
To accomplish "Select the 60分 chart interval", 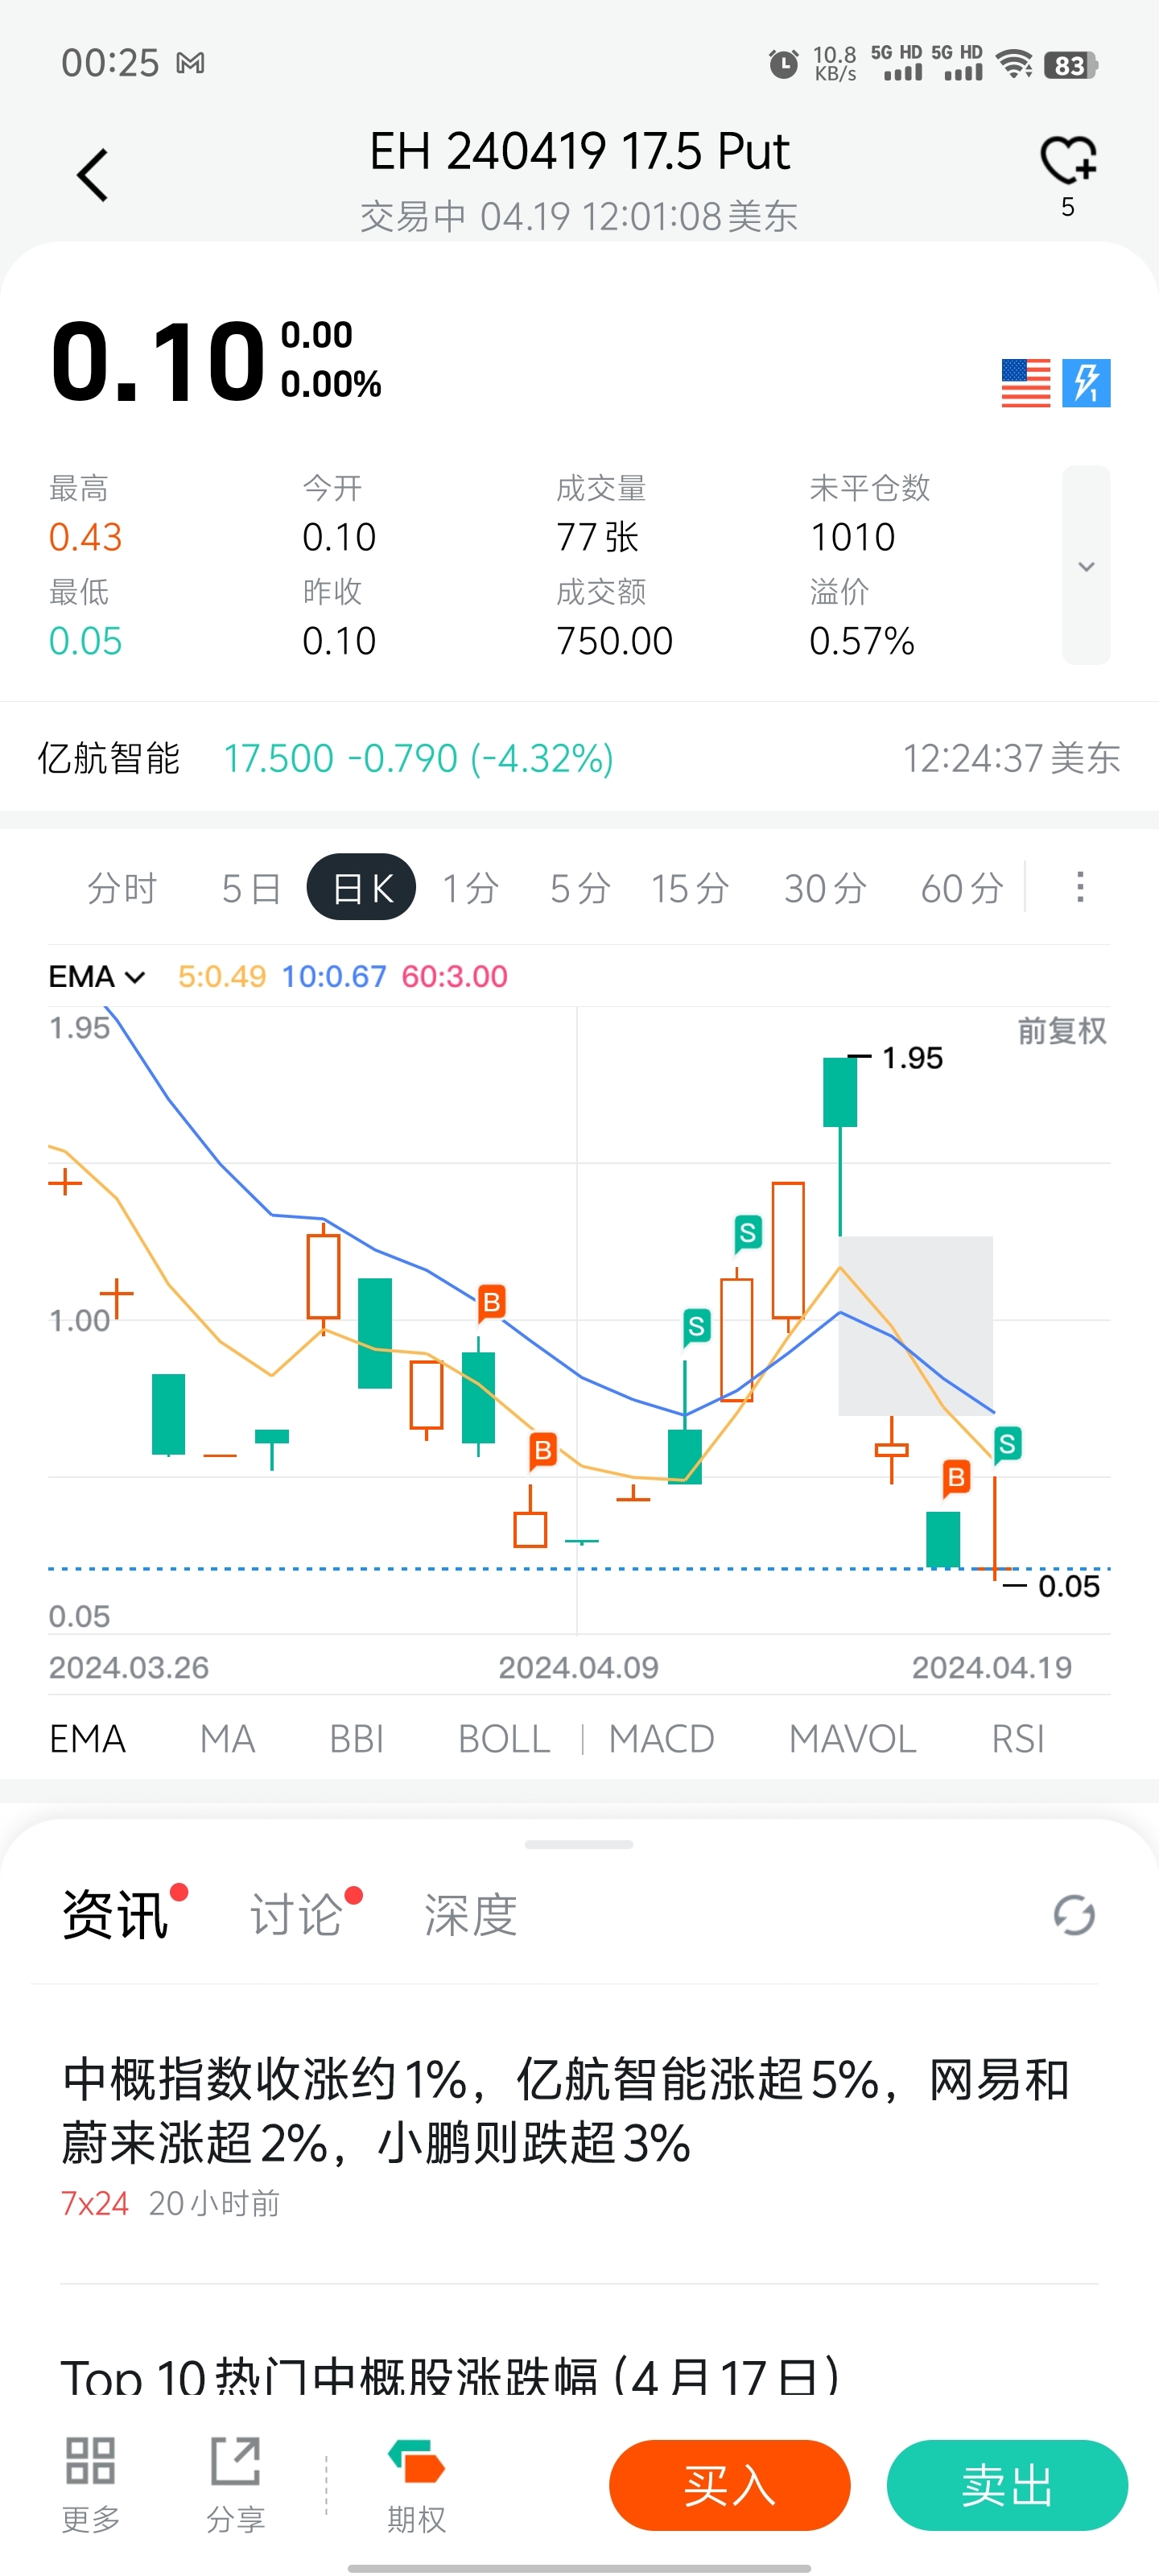I will 961,888.
